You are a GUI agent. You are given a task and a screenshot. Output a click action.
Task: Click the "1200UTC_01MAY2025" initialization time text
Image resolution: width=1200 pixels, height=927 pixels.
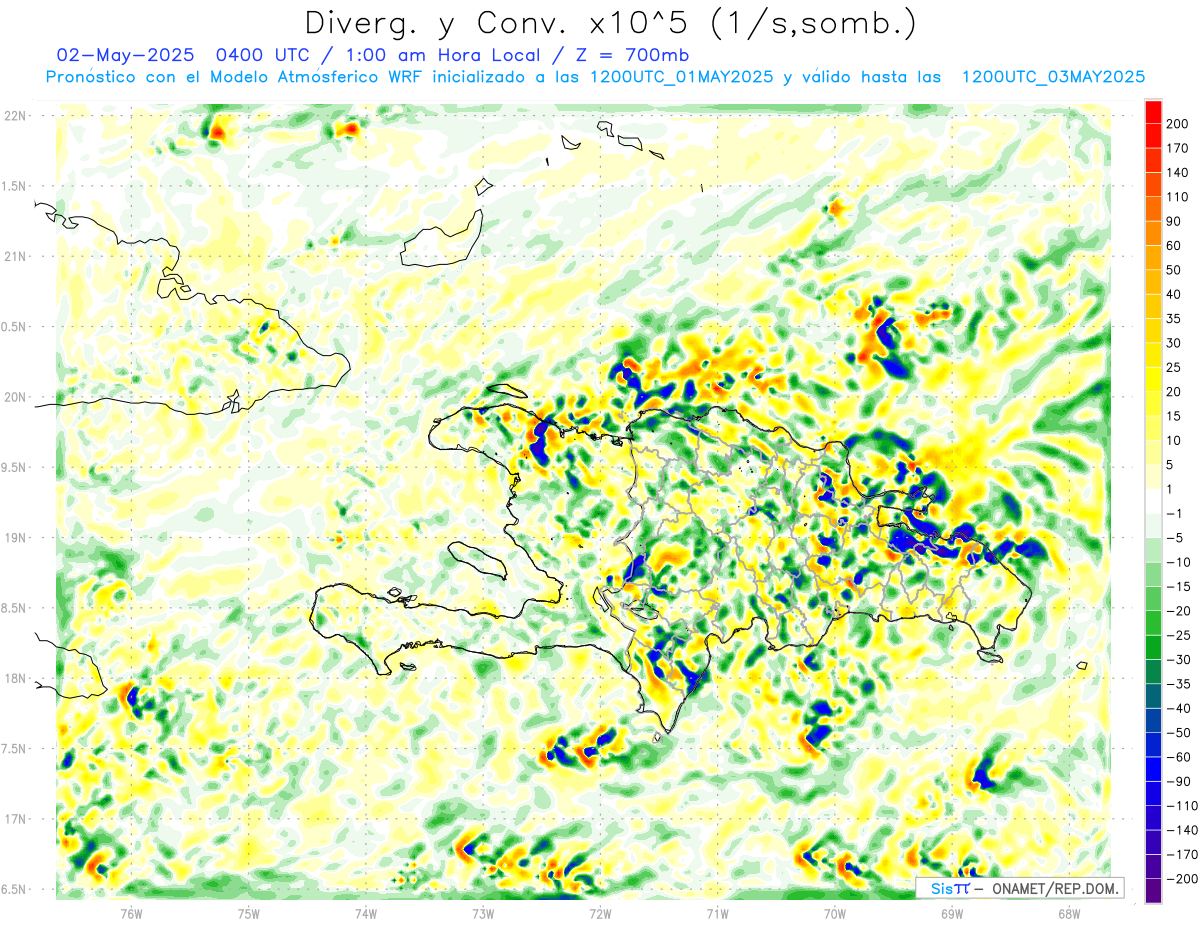pyautogui.click(x=681, y=76)
